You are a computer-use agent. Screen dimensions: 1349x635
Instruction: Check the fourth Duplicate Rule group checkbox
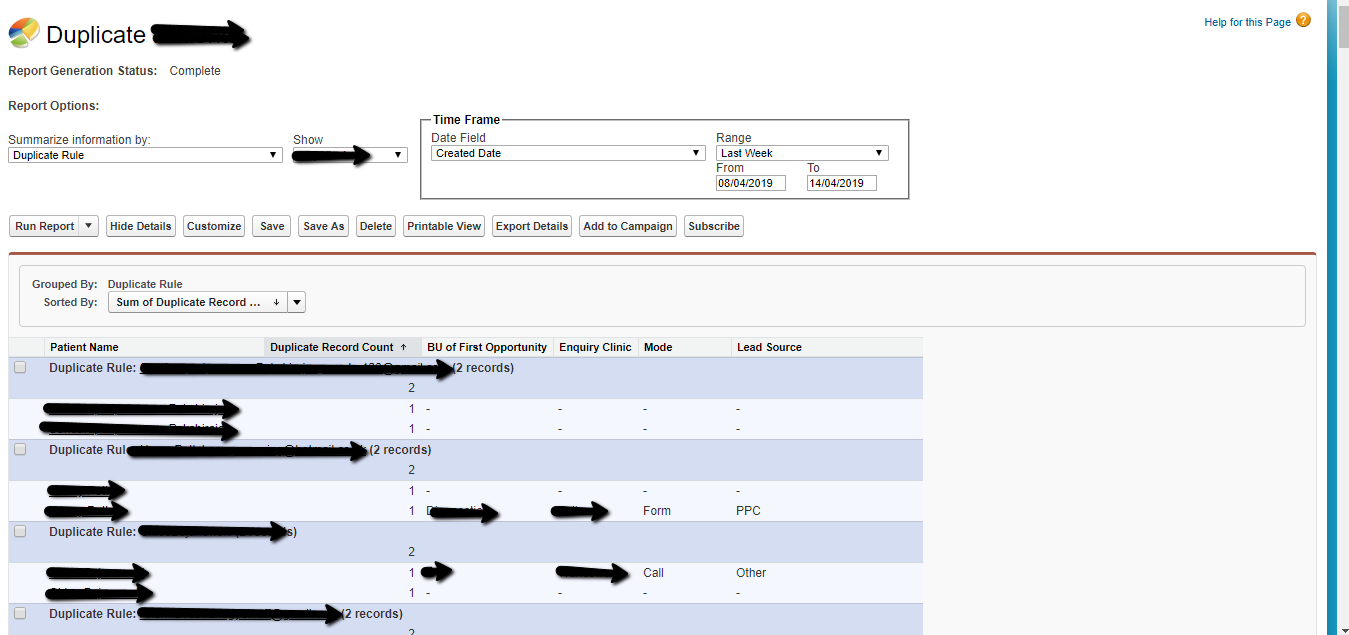pyautogui.click(x=20, y=614)
